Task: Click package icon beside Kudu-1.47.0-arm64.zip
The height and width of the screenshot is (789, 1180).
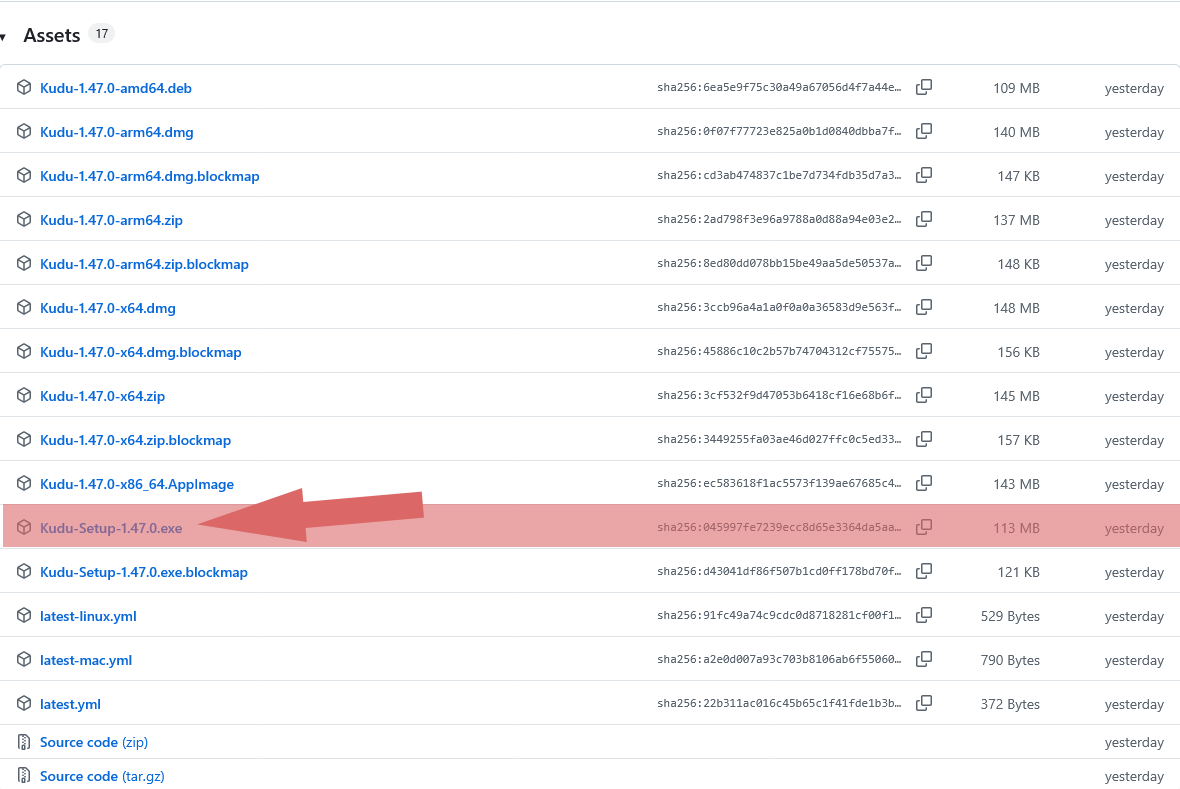Action: pos(24,219)
